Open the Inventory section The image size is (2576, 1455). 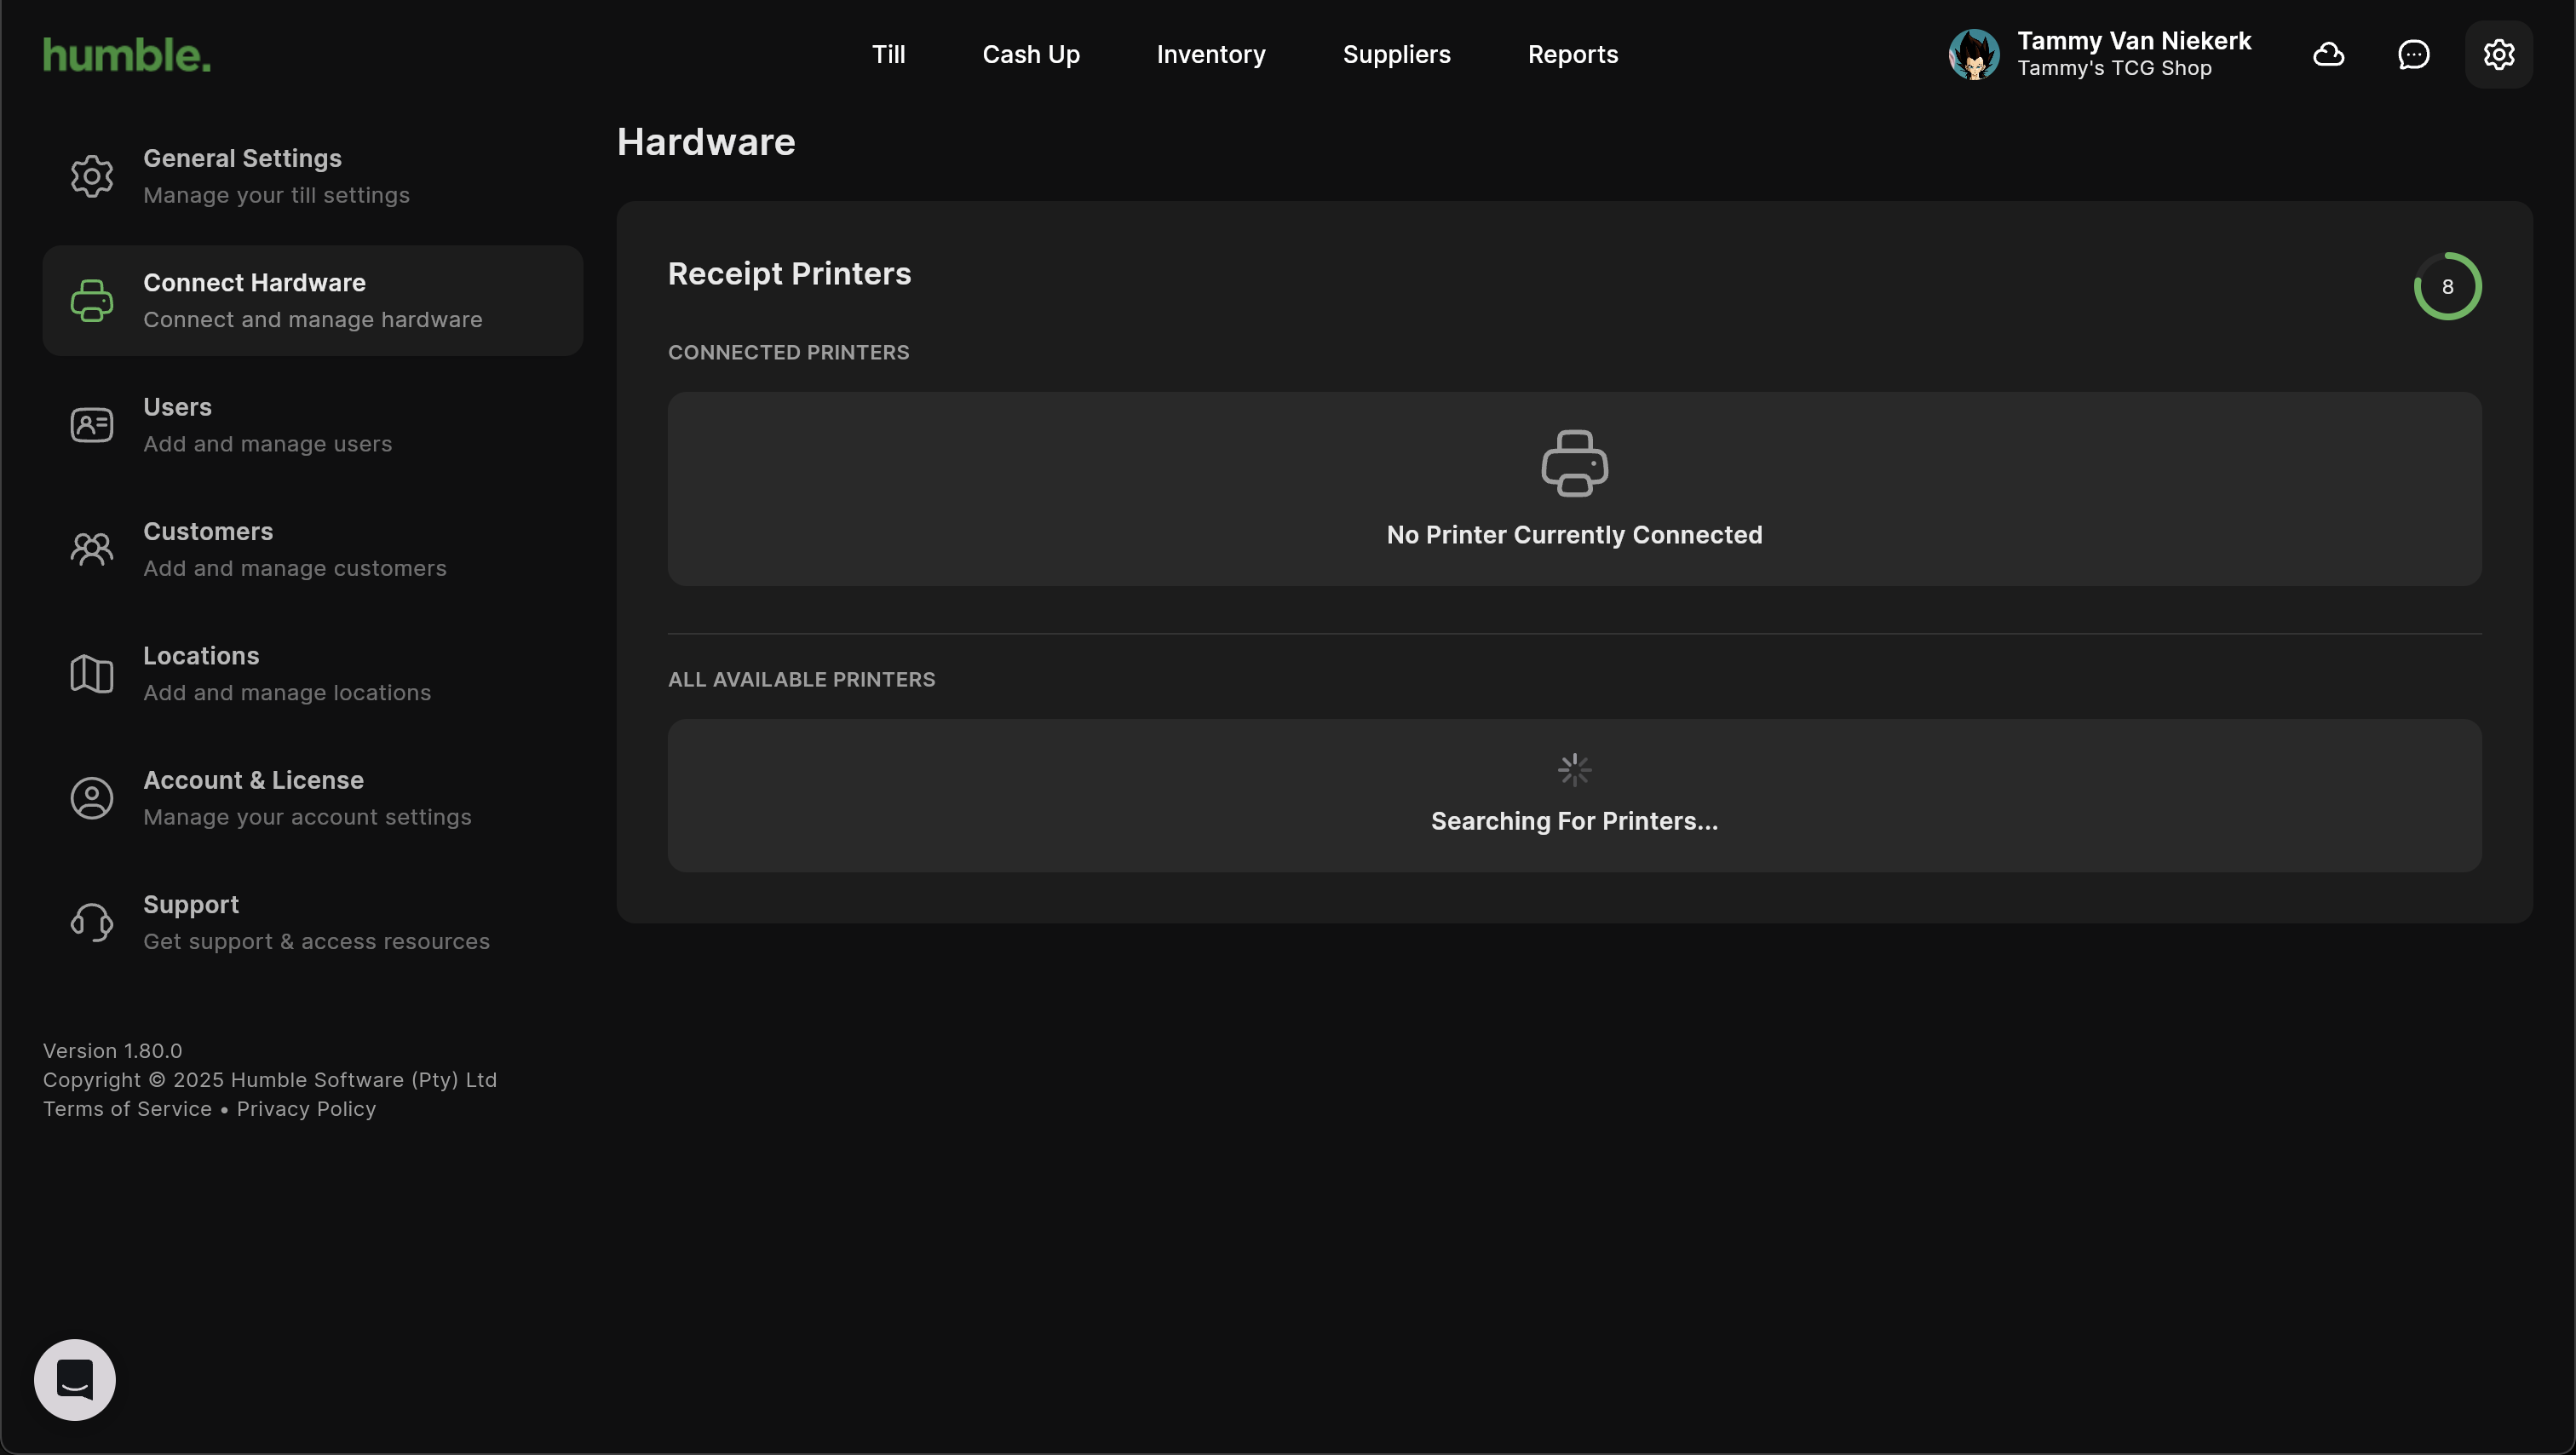(x=1211, y=54)
